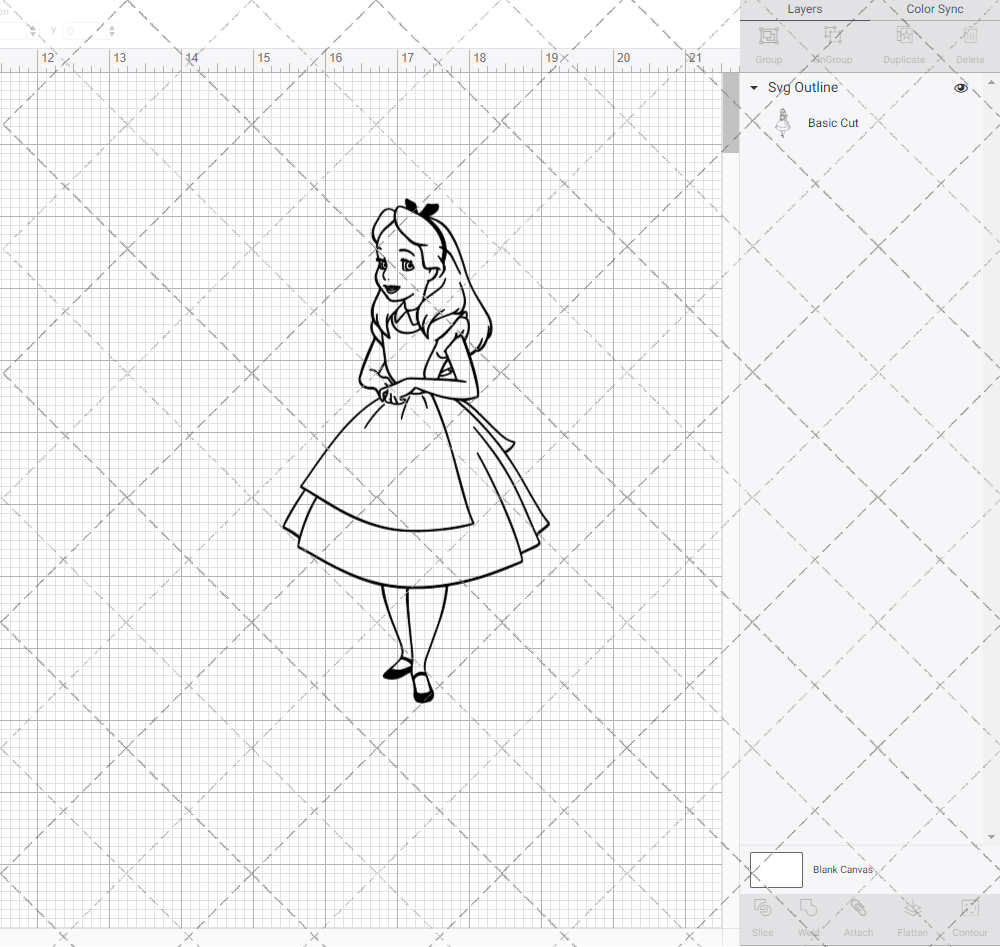Open the Blank Canvas color swatch

(776, 869)
